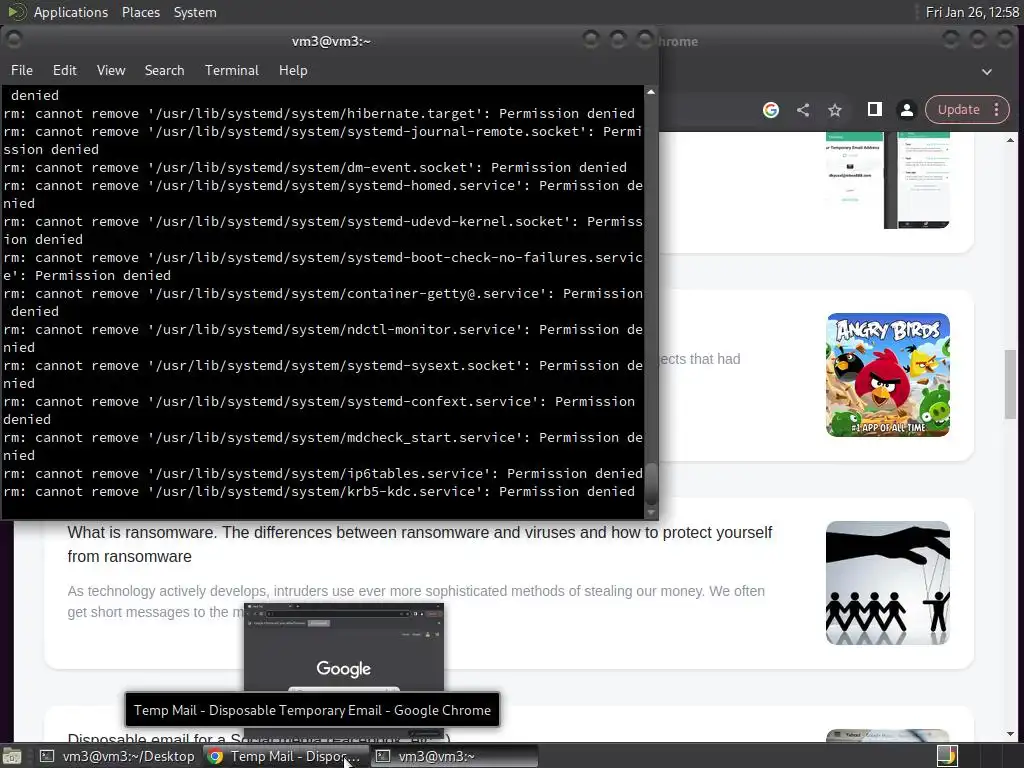The width and height of the screenshot is (1024, 768).
Task: Click the 'hibernate.target' error line
Action: coord(319,114)
